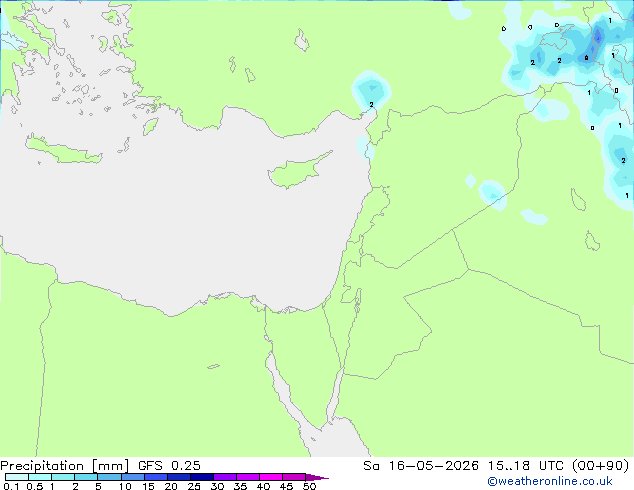Click the '35' legend scale label
This screenshot has width=634, height=490.
[240, 486]
